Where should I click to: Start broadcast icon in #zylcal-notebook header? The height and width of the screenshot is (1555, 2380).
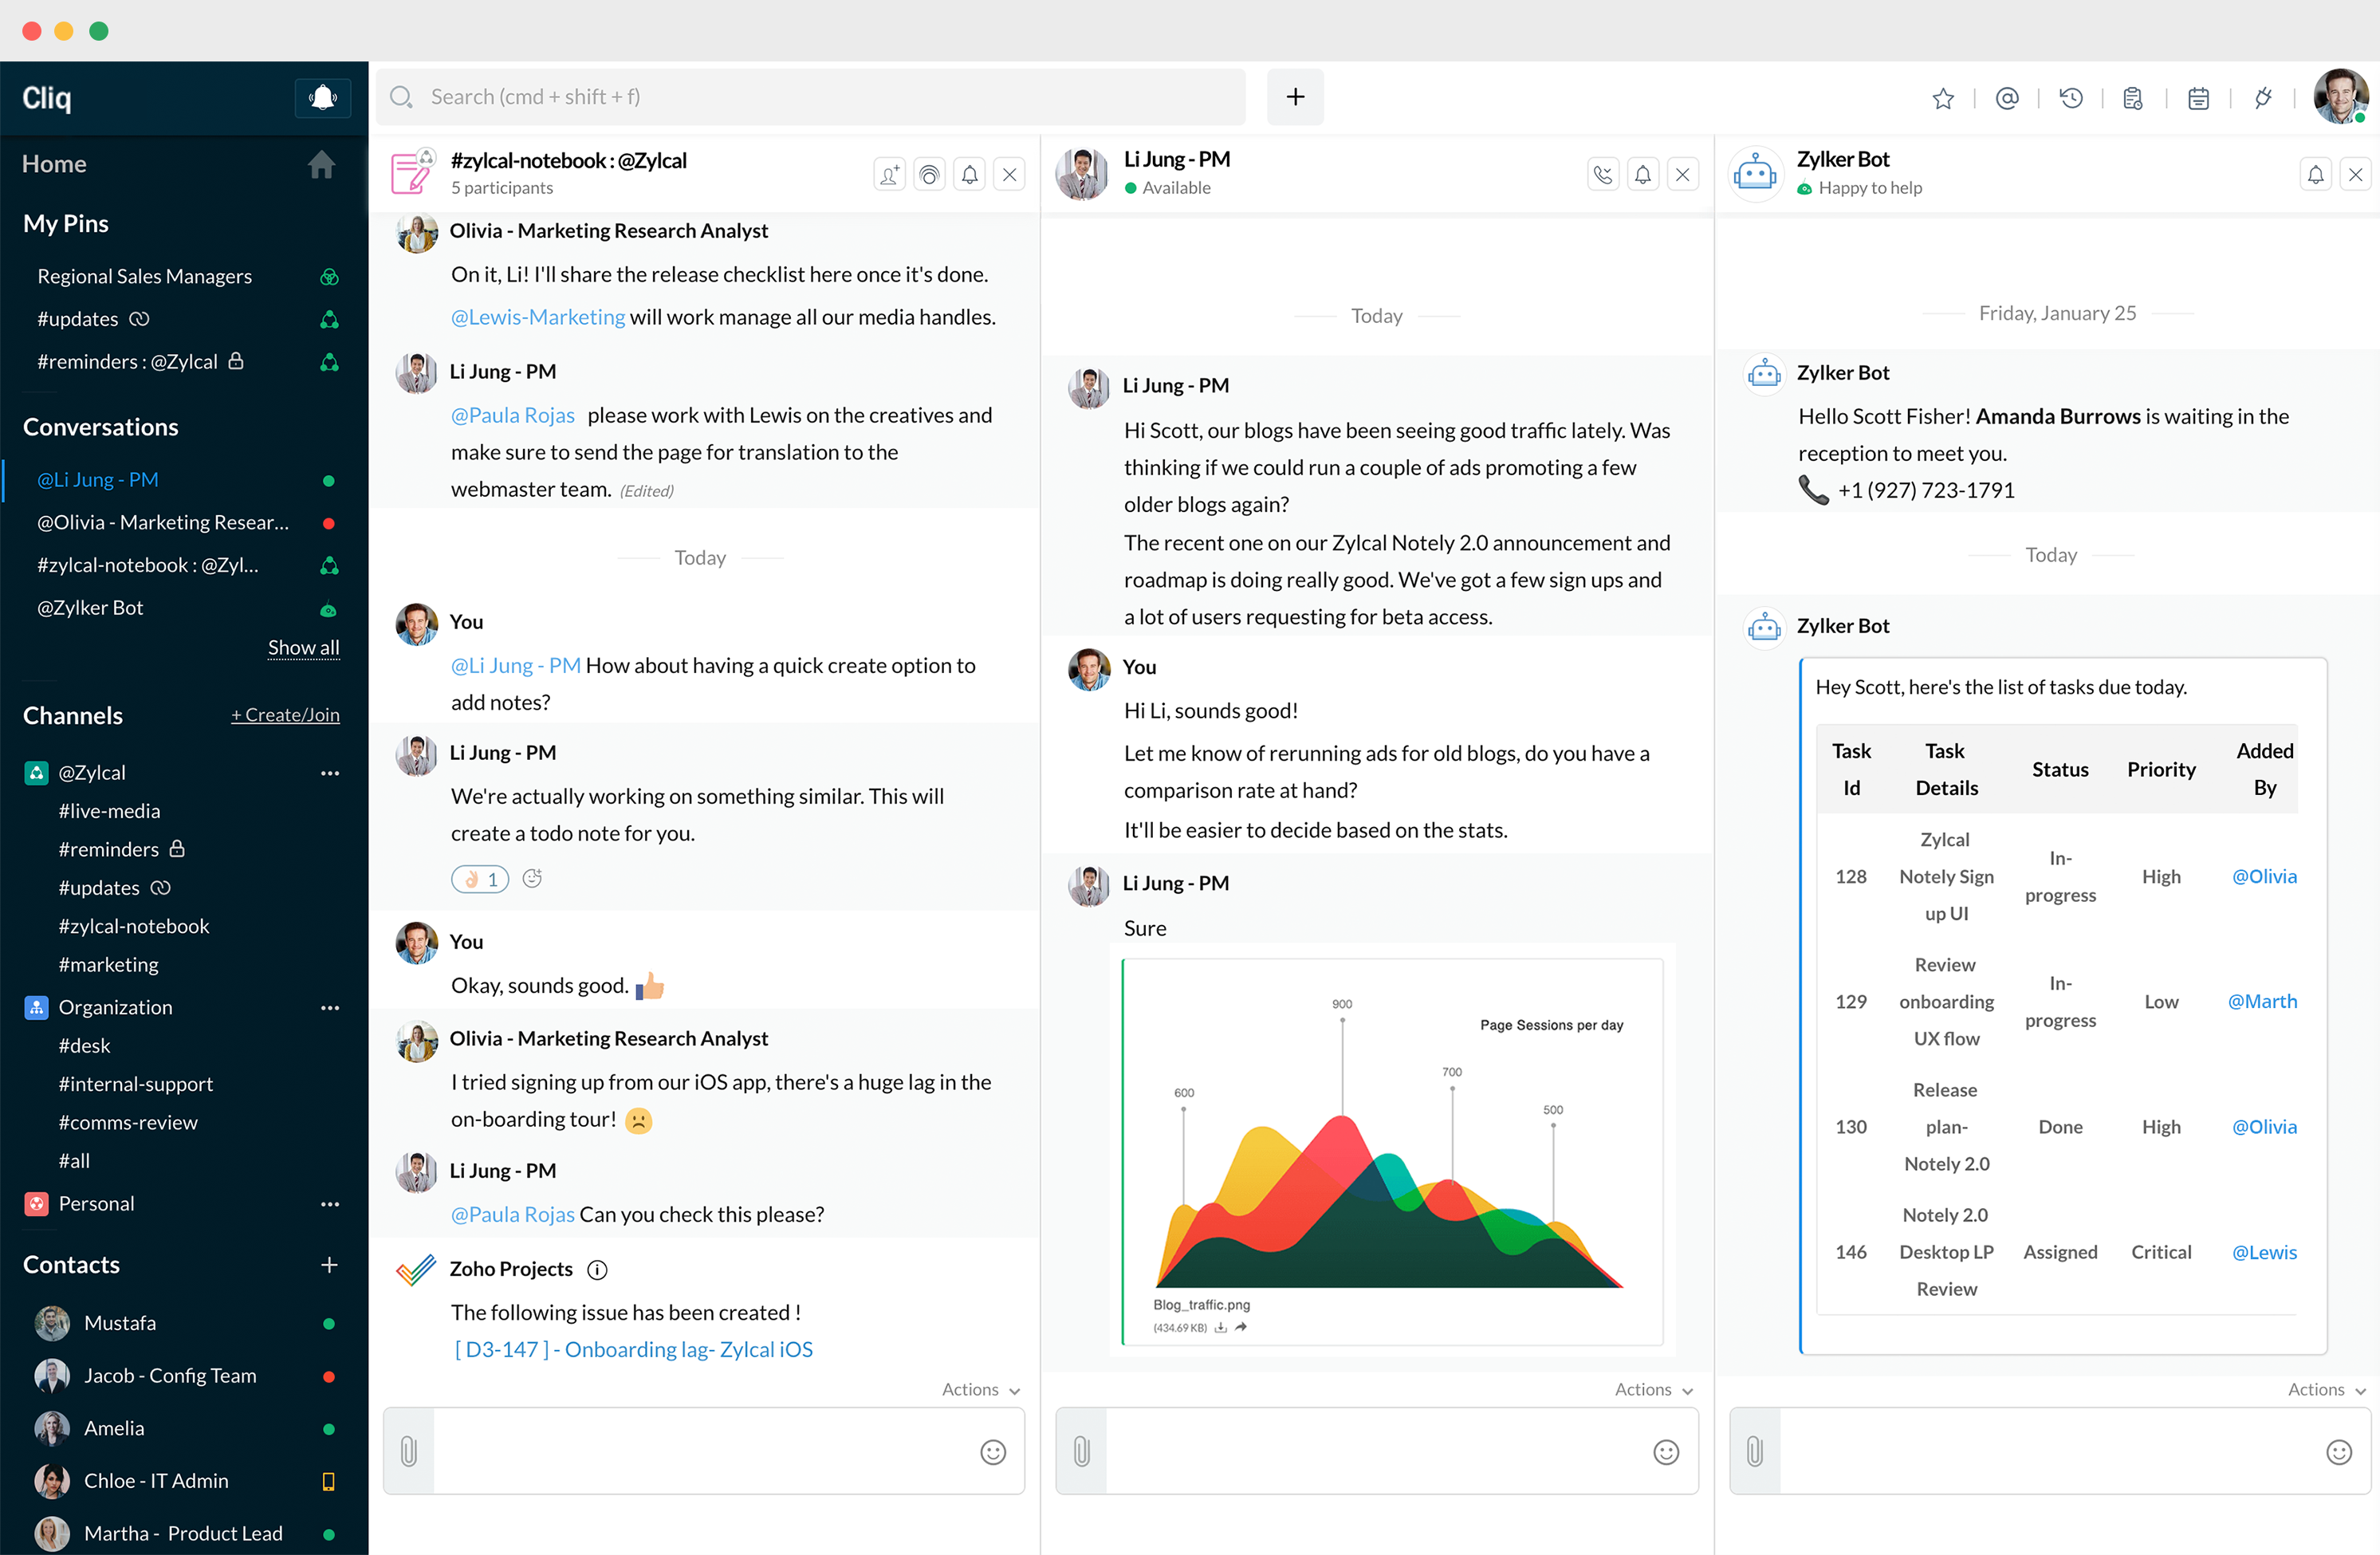pyautogui.click(x=929, y=175)
